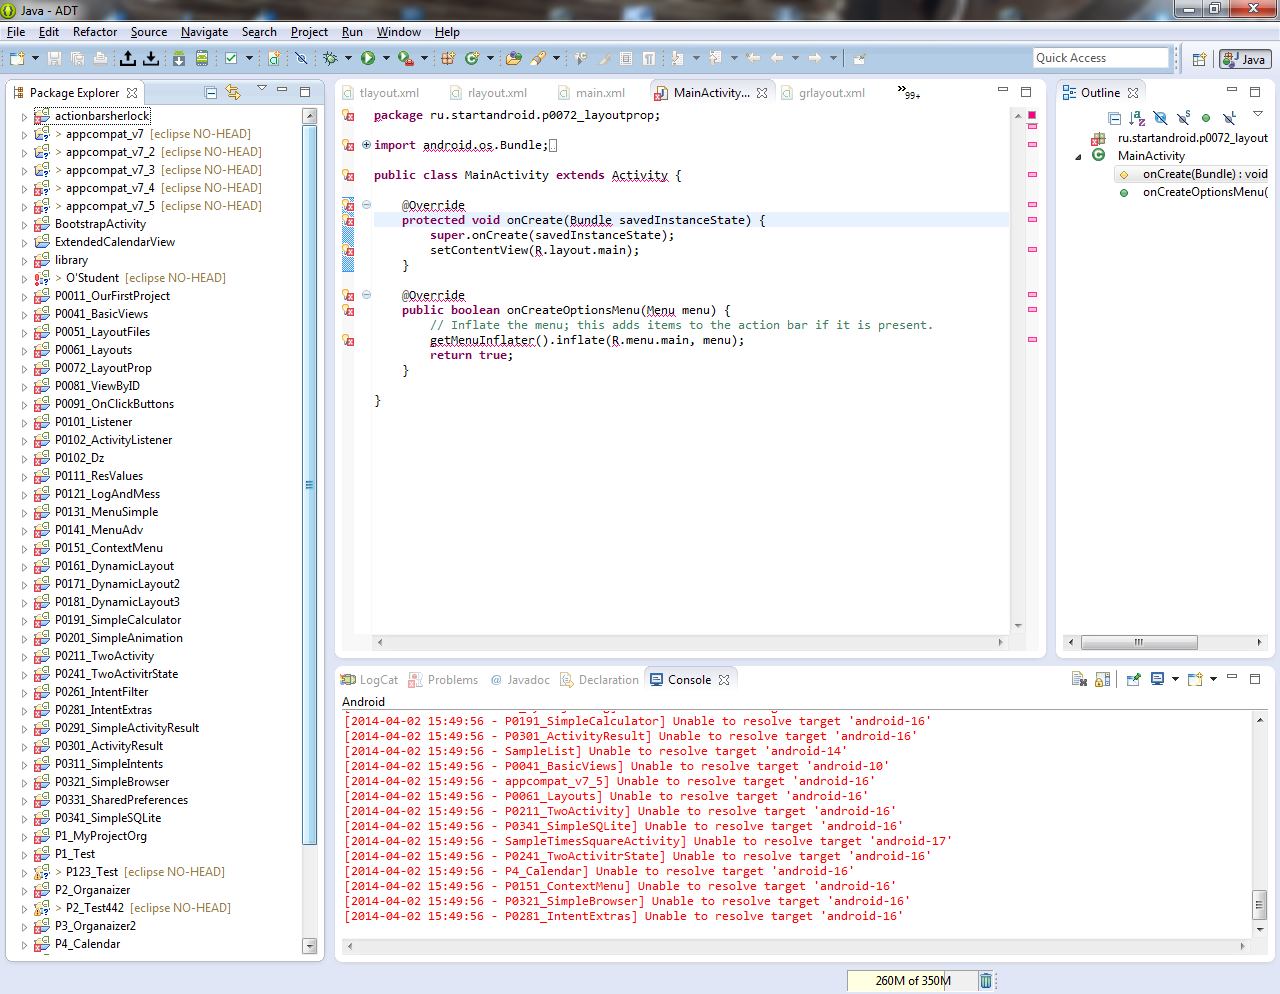Screen dimensions: 1280x994
Task: Collapse All in Package Explorer
Action: click(211, 92)
